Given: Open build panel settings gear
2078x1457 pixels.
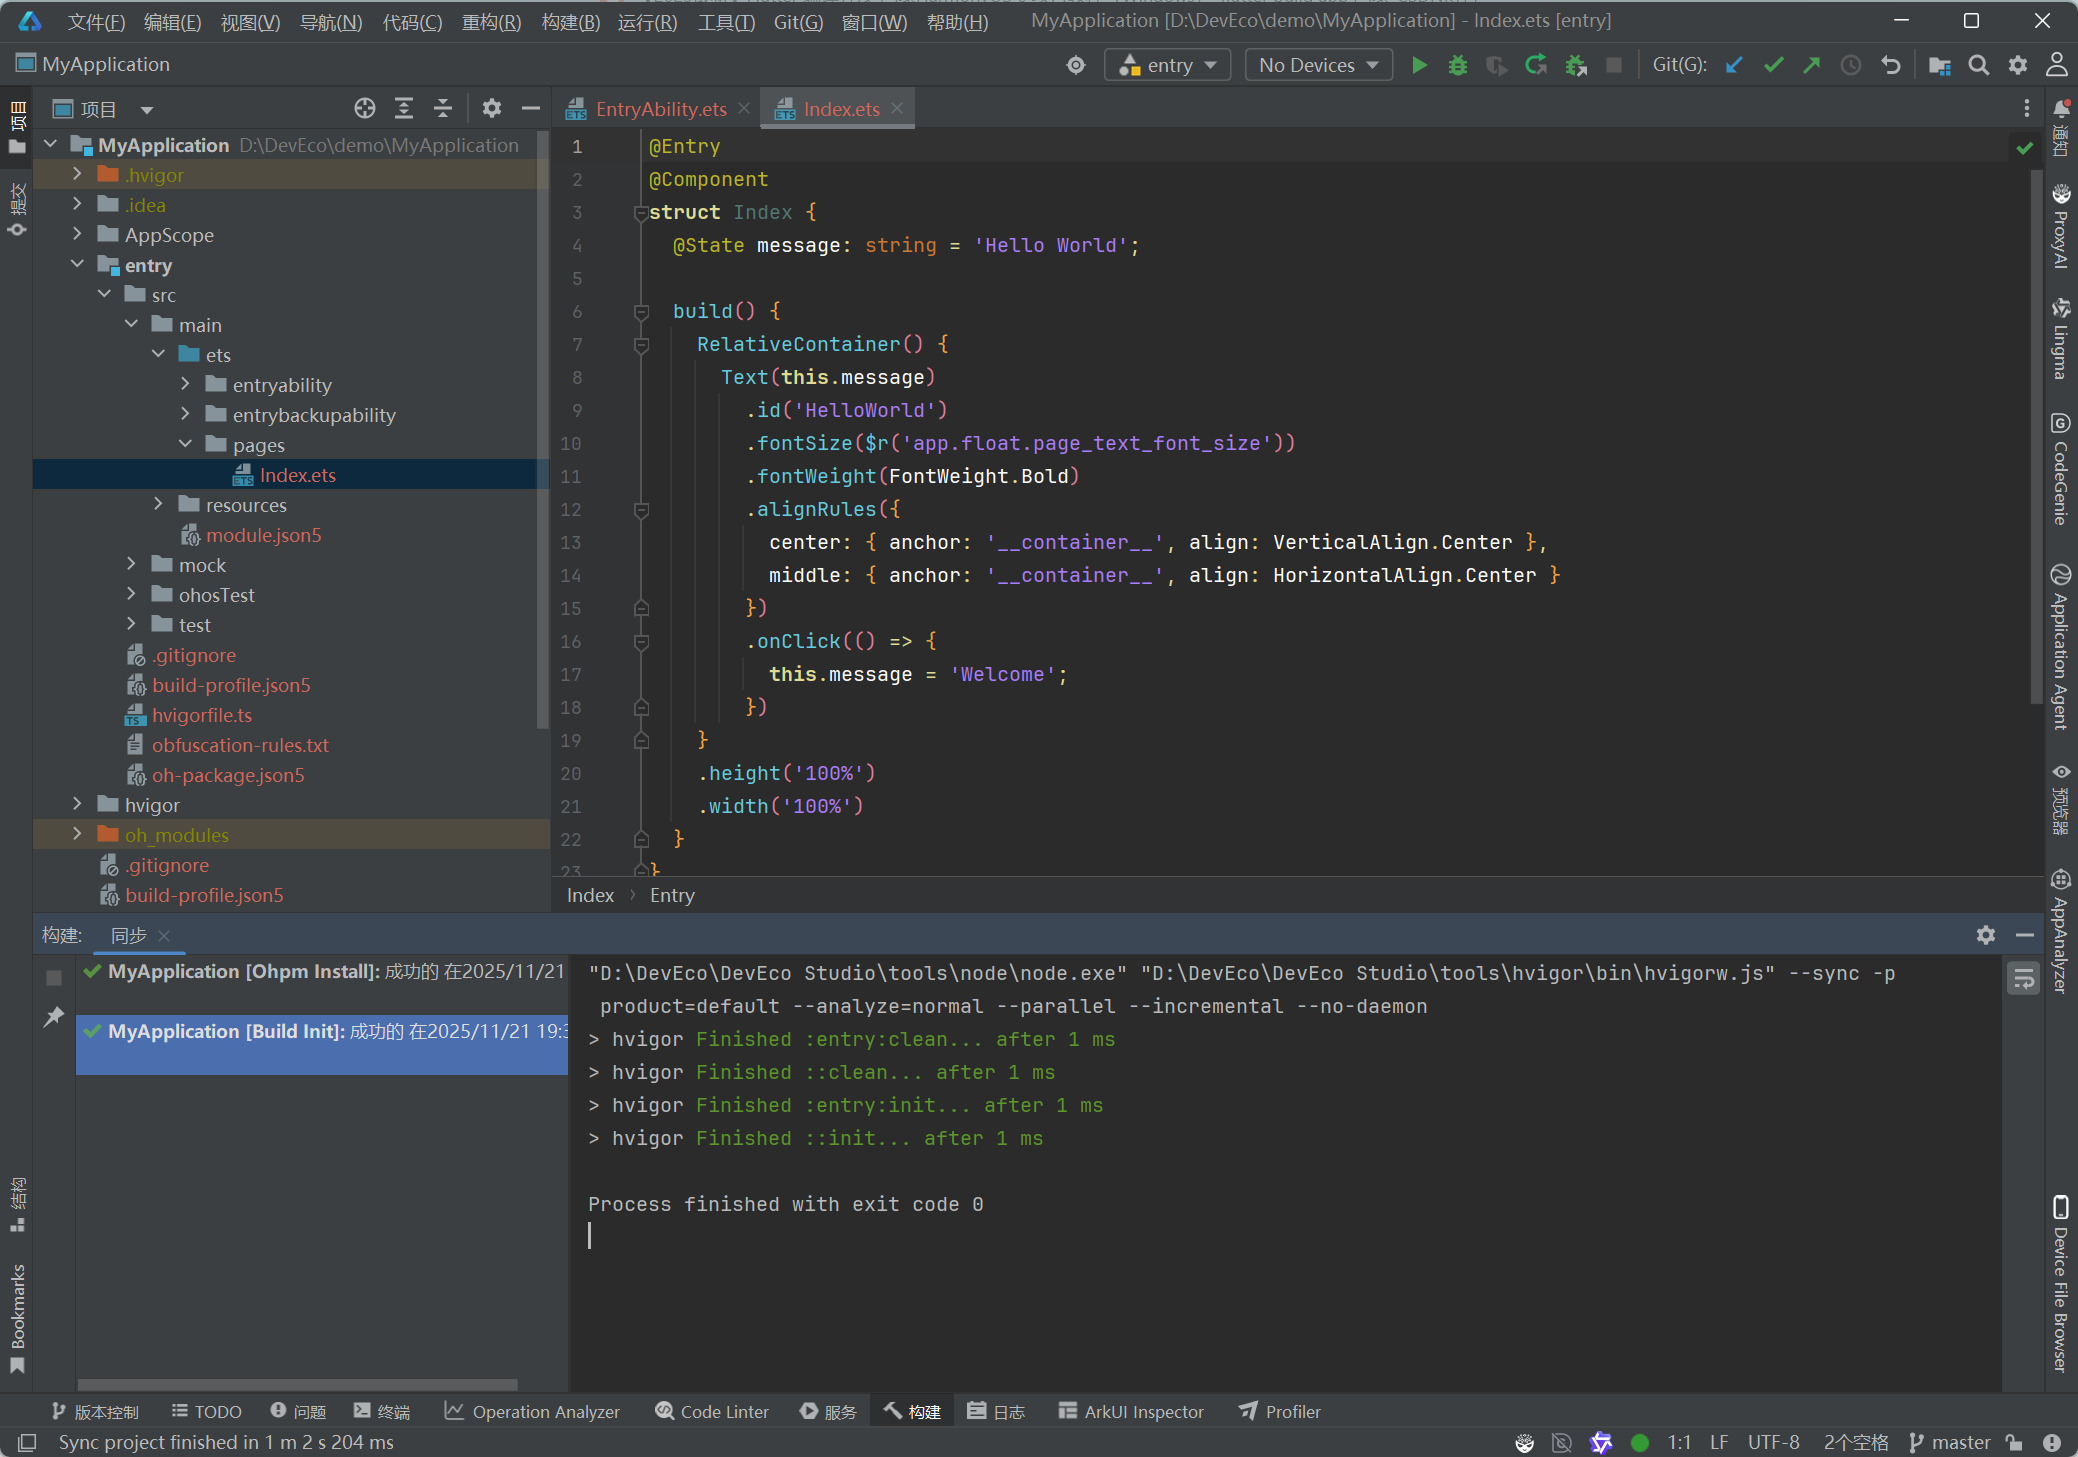Looking at the screenshot, I should click(1986, 935).
